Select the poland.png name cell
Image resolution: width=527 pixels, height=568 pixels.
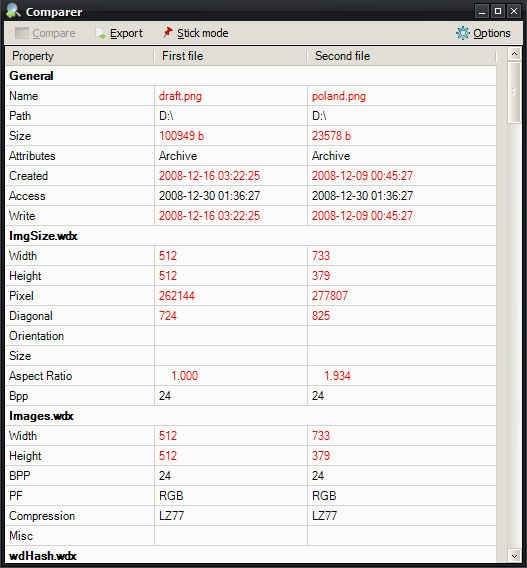pos(402,96)
